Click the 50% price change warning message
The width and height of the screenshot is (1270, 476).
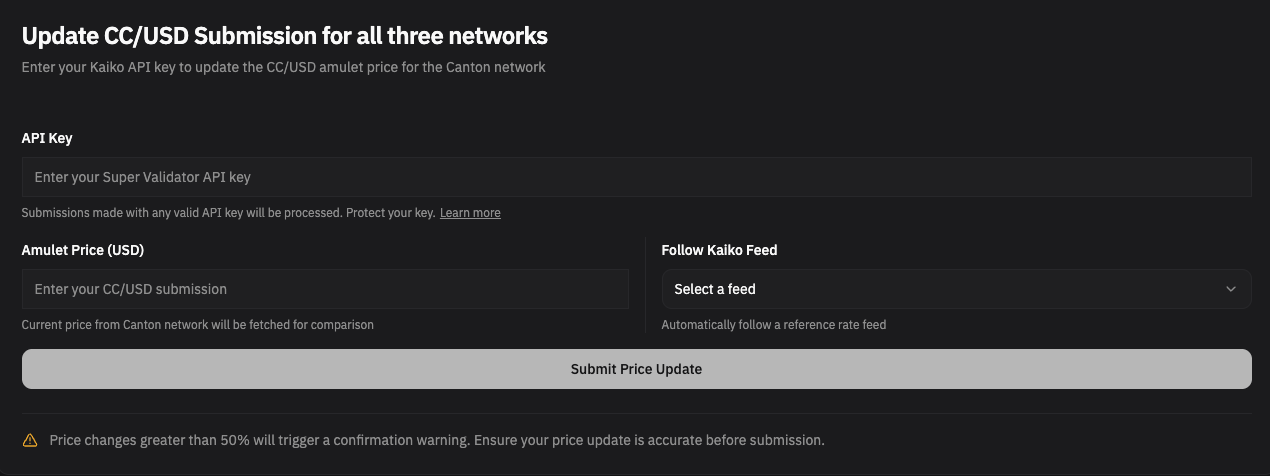(x=437, y=440)
